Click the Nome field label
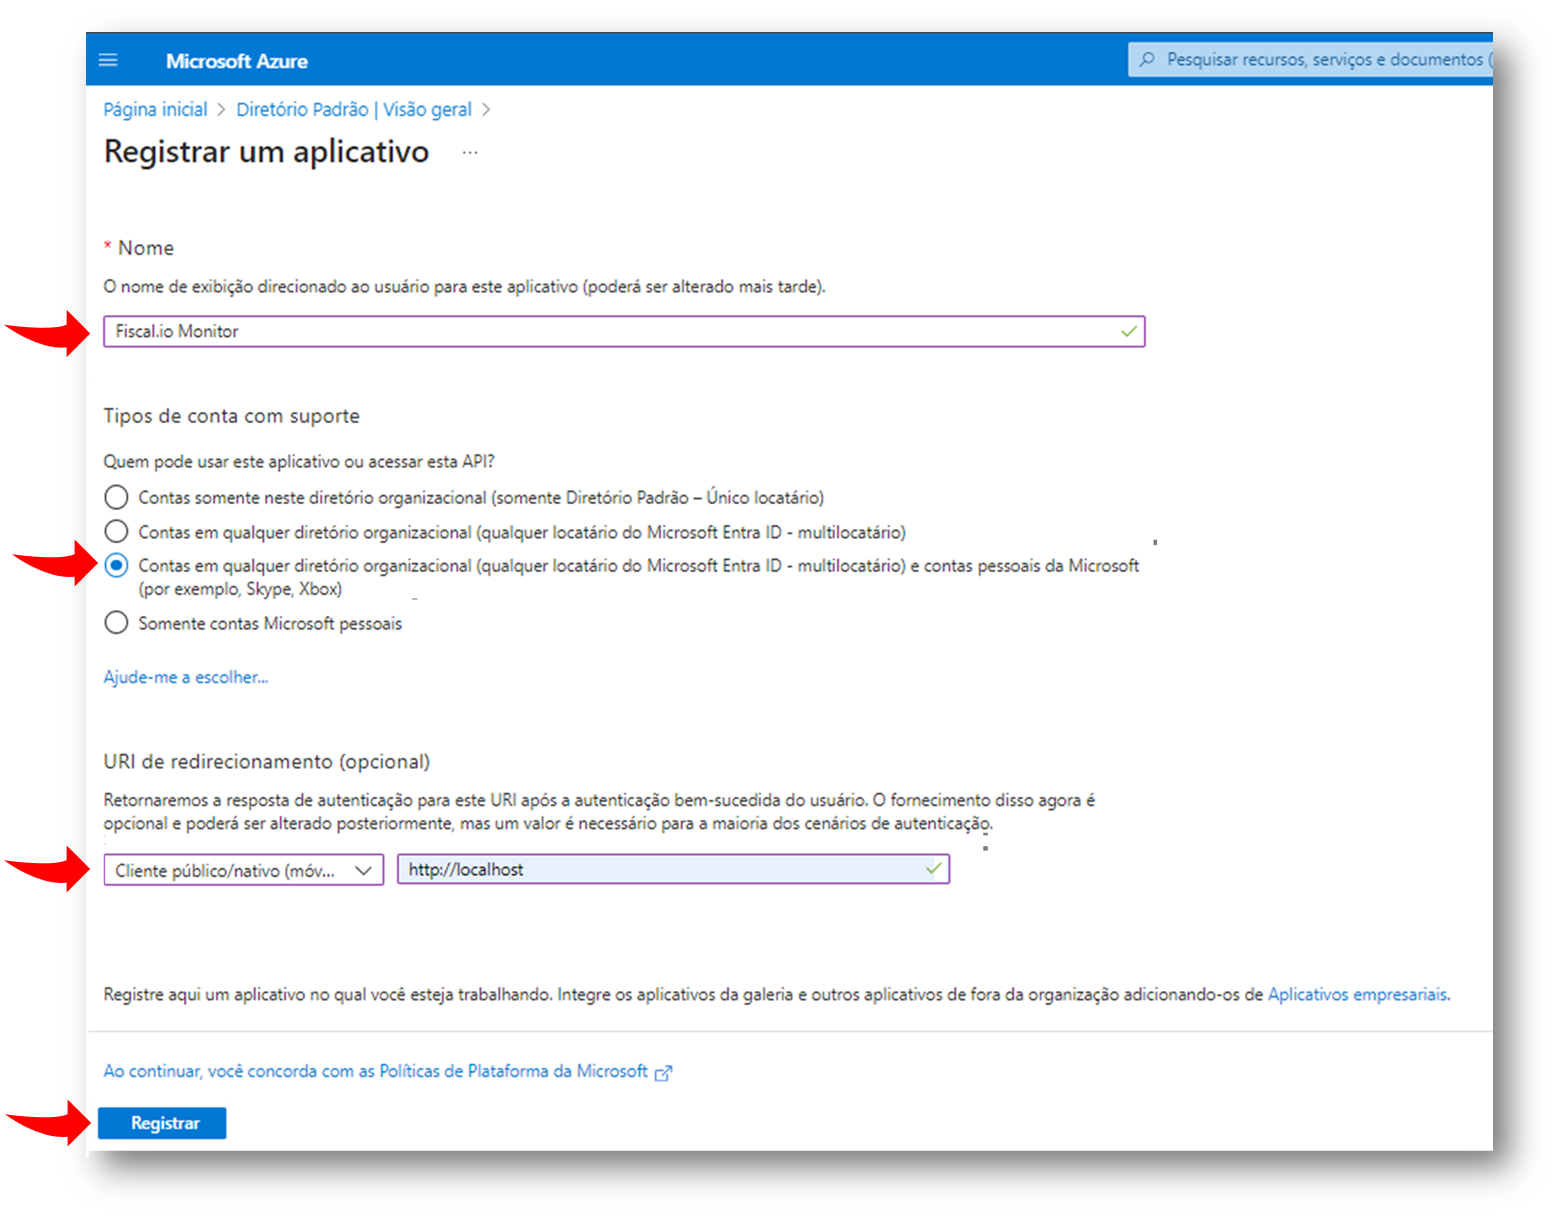The height and width of the screenshot is (1222, 1558). coord(146,248)
